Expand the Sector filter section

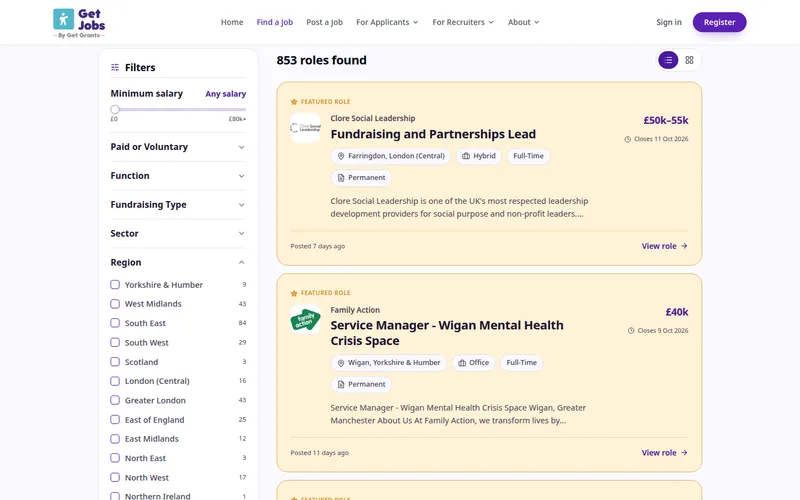coord(178,233)
